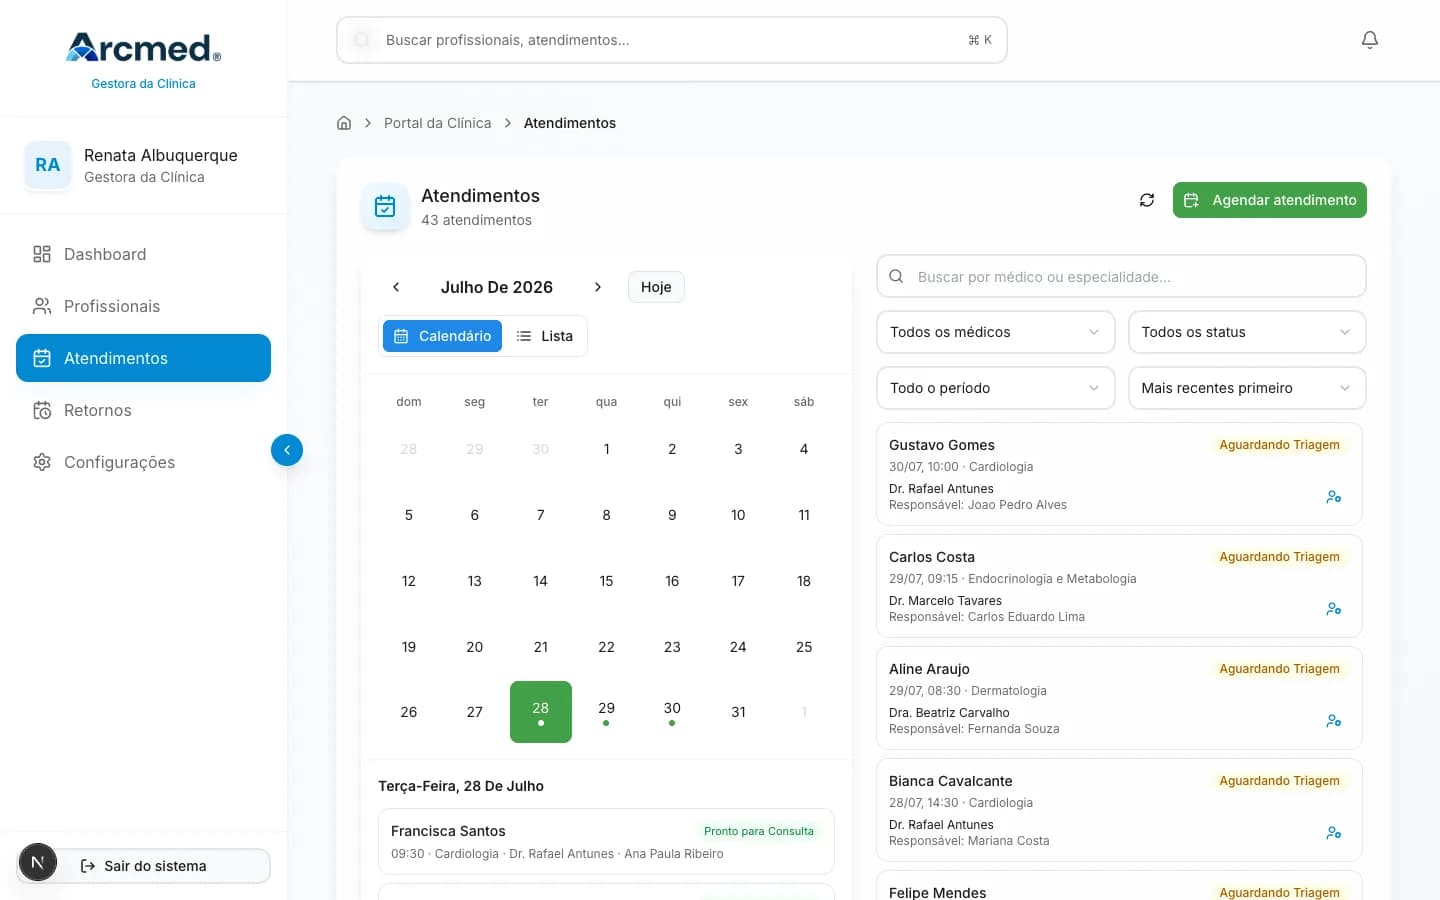This screenshot has height=900, width=1440.
Task: Click Julho De 2026 month title
Action: (x=497, y=287)
